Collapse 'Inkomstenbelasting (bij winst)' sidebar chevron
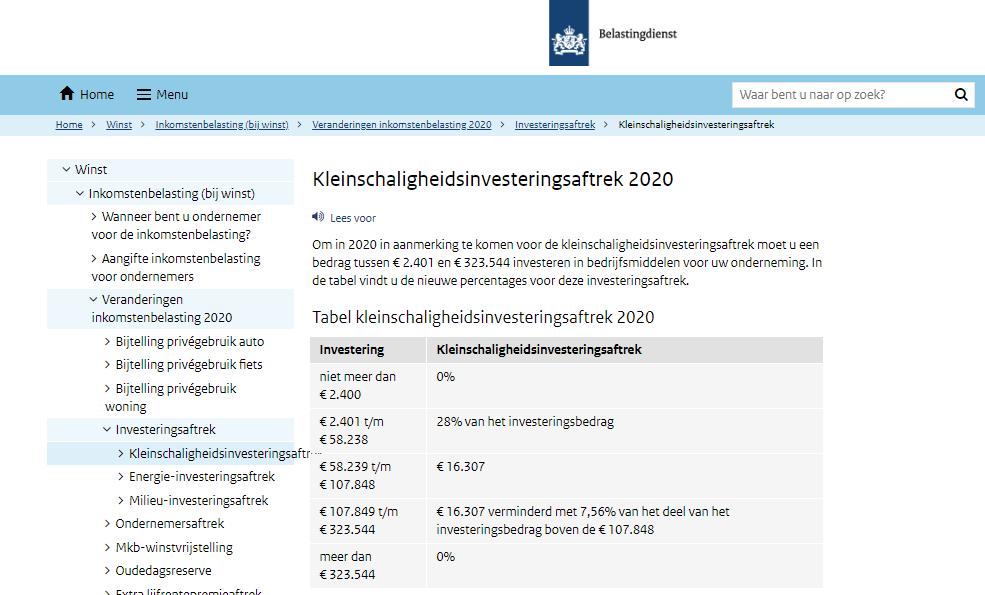The width and height of the screenshot is (985, 595). coord(80,194)
